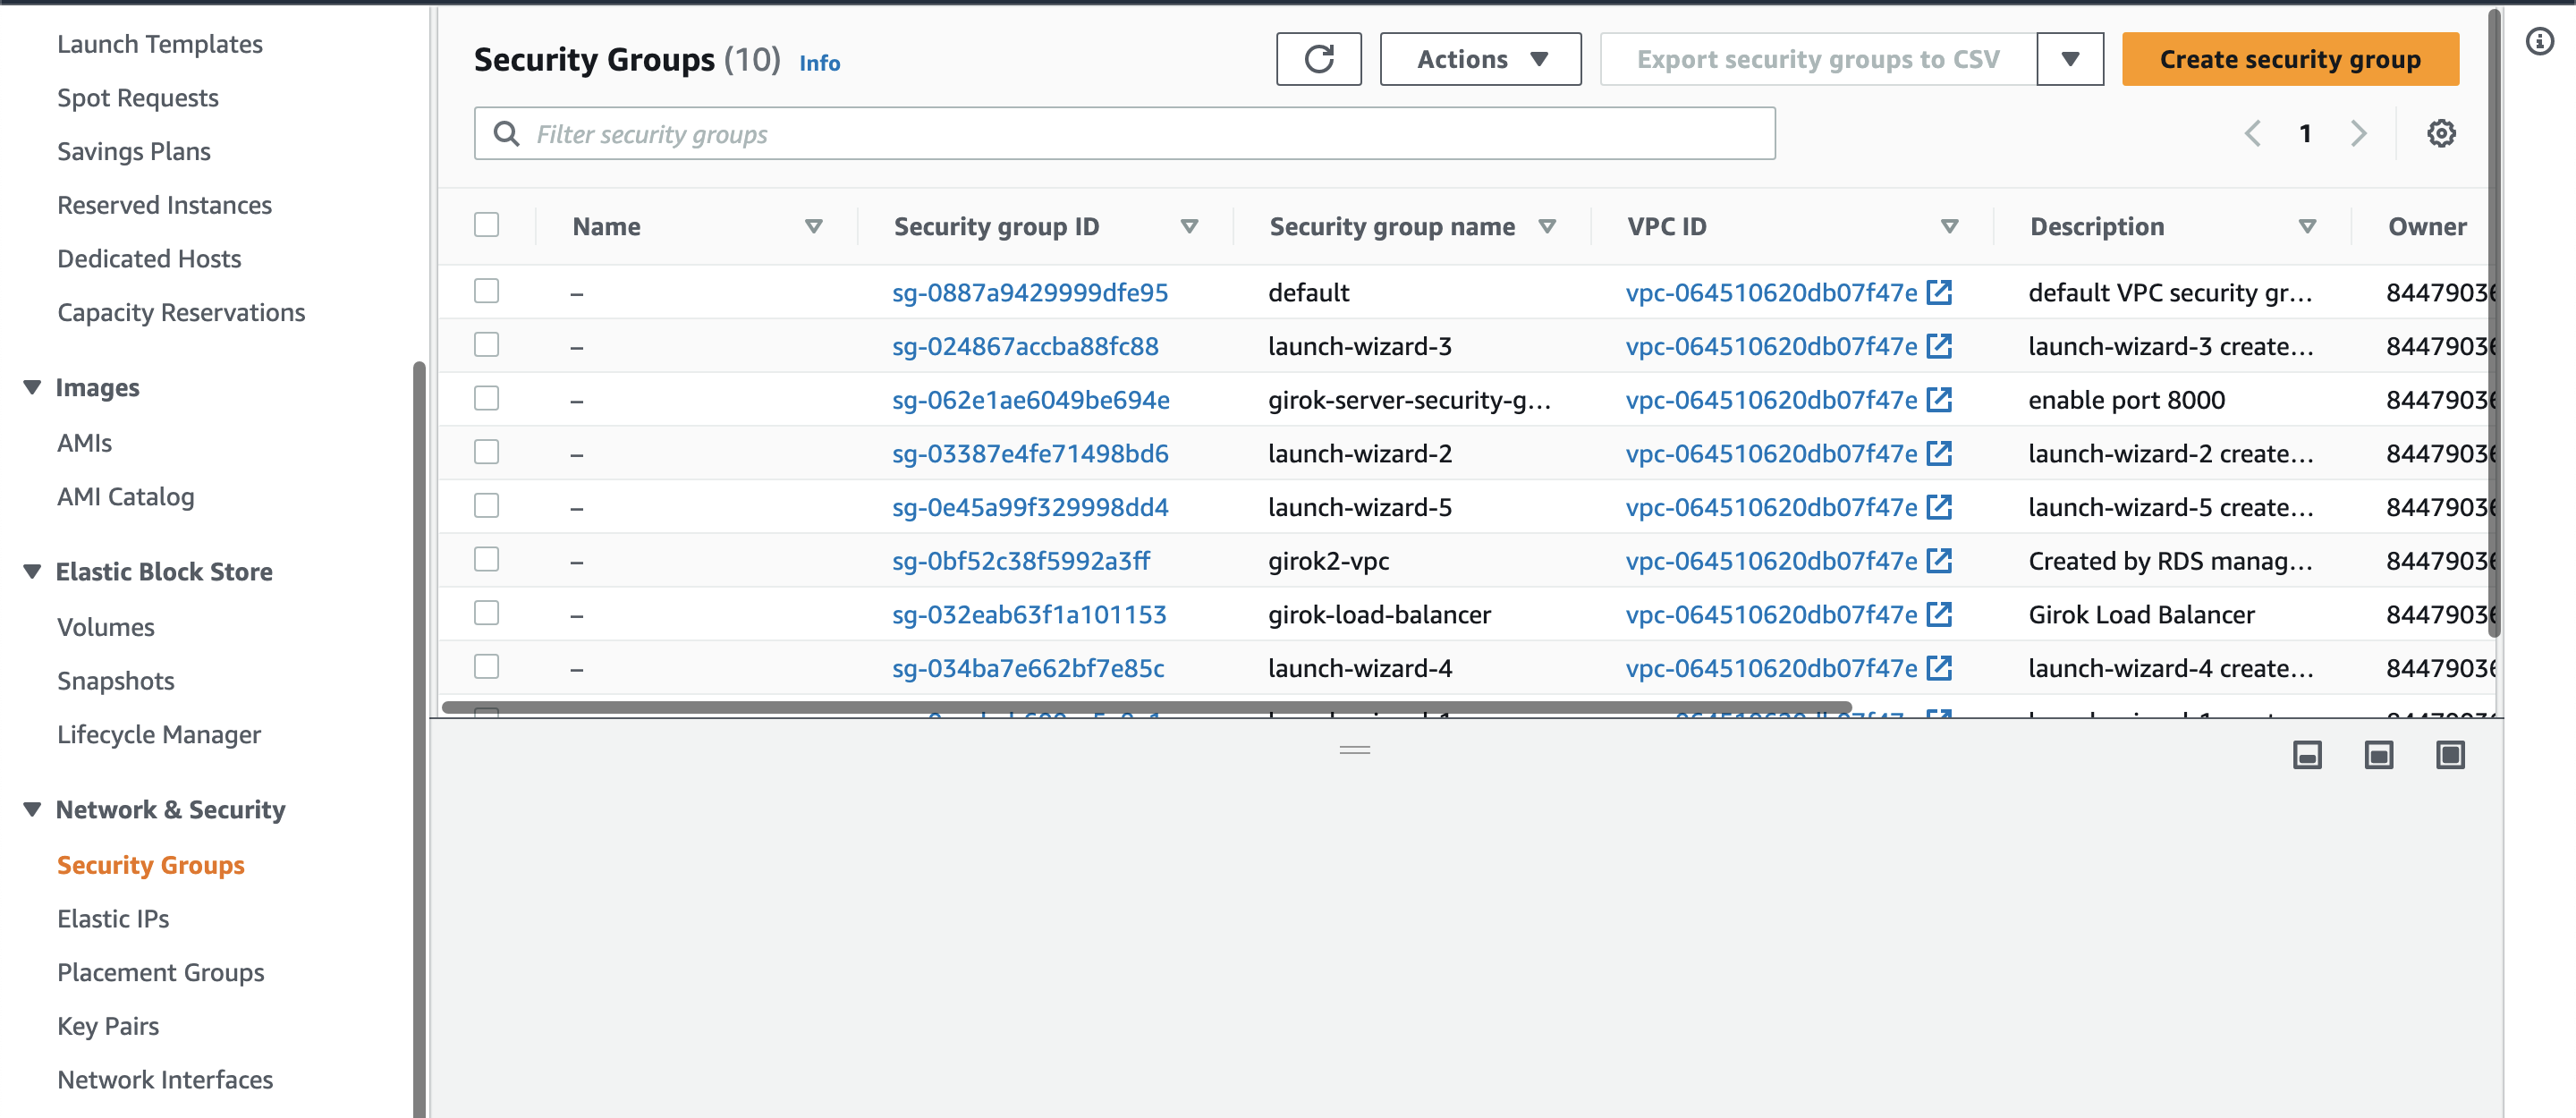Navigate to AMI Catalog in the sidebar
Screen dimensions: 2576x1118
[126, 496]
